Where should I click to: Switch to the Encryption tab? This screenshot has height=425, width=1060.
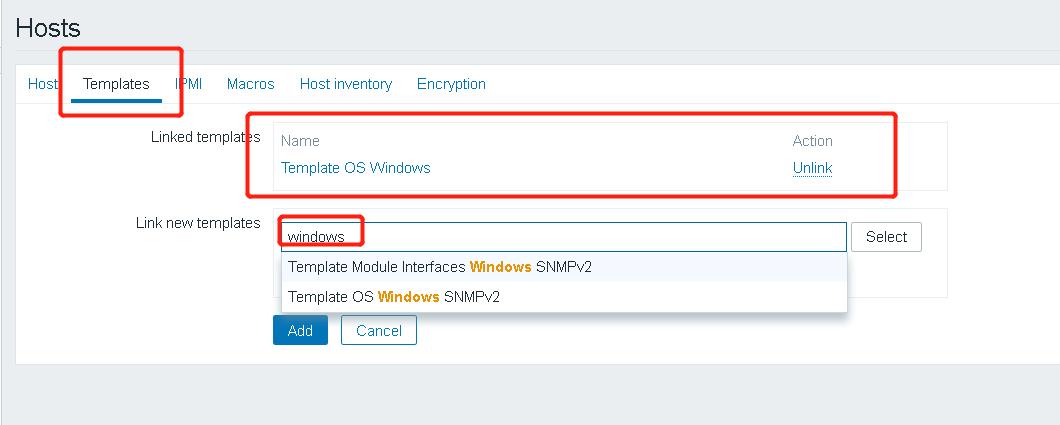click(x=452, y=84)
